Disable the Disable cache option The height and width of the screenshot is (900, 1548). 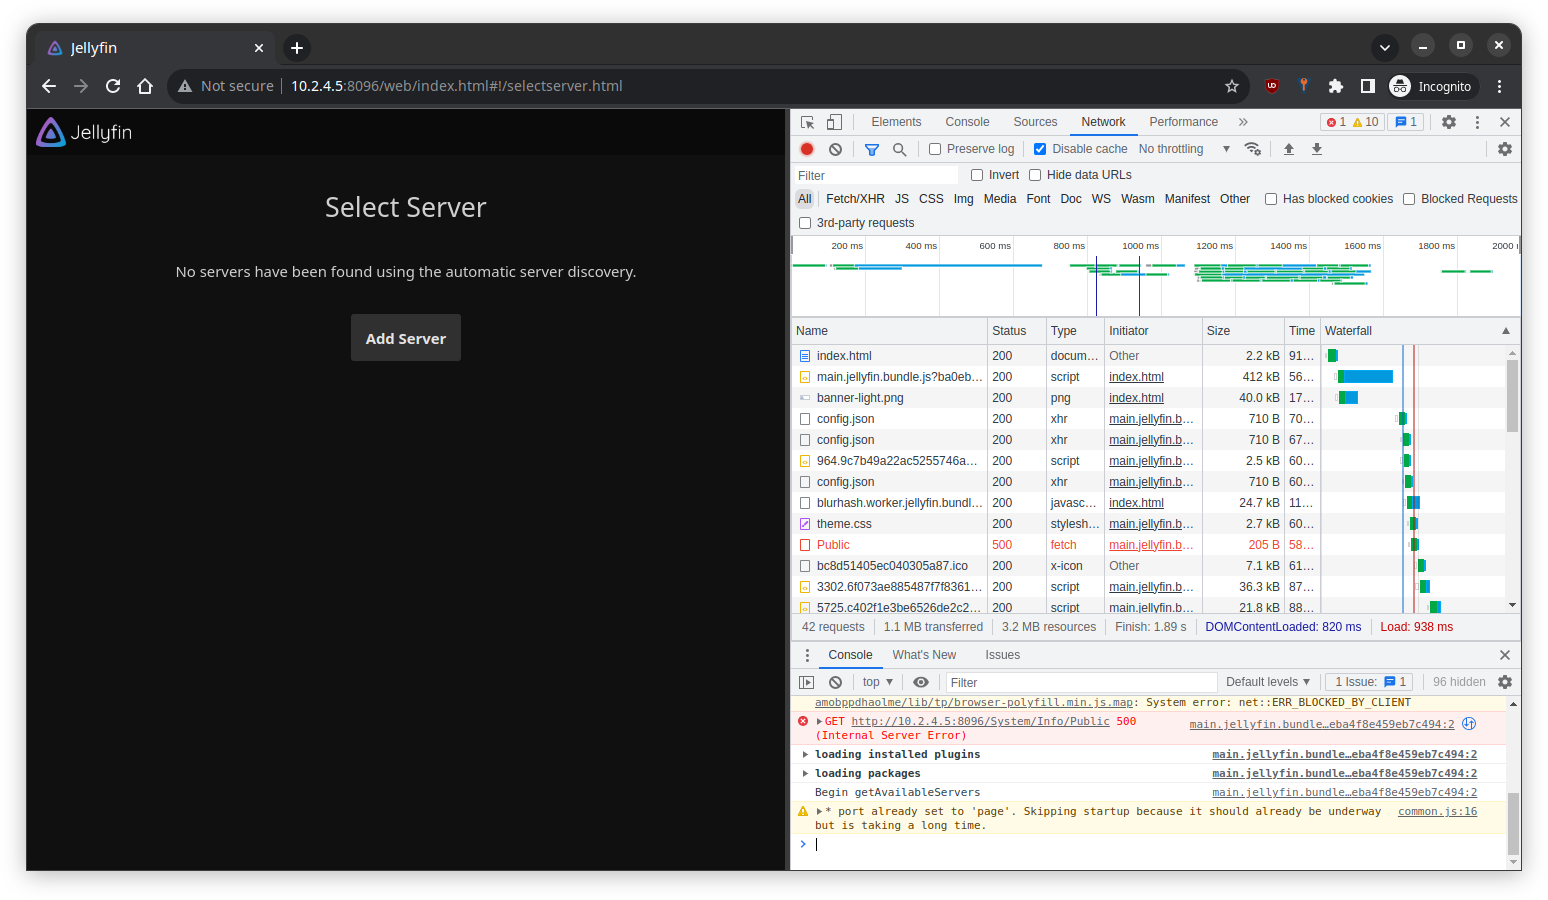pos(1040,148)
